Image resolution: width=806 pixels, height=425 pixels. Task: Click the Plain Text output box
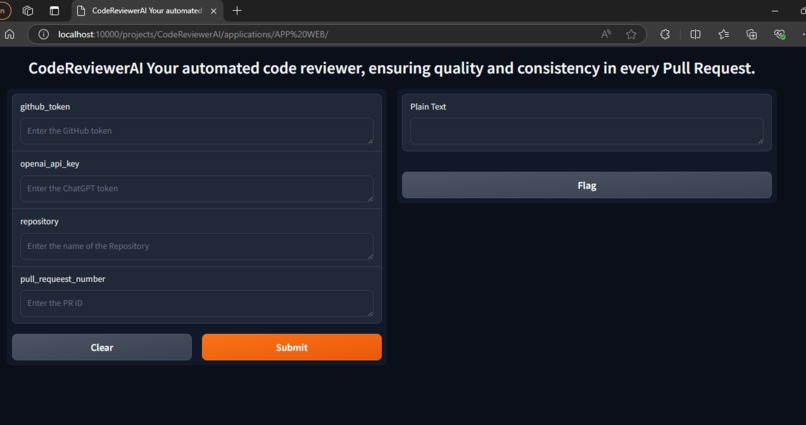click(587, 131)
